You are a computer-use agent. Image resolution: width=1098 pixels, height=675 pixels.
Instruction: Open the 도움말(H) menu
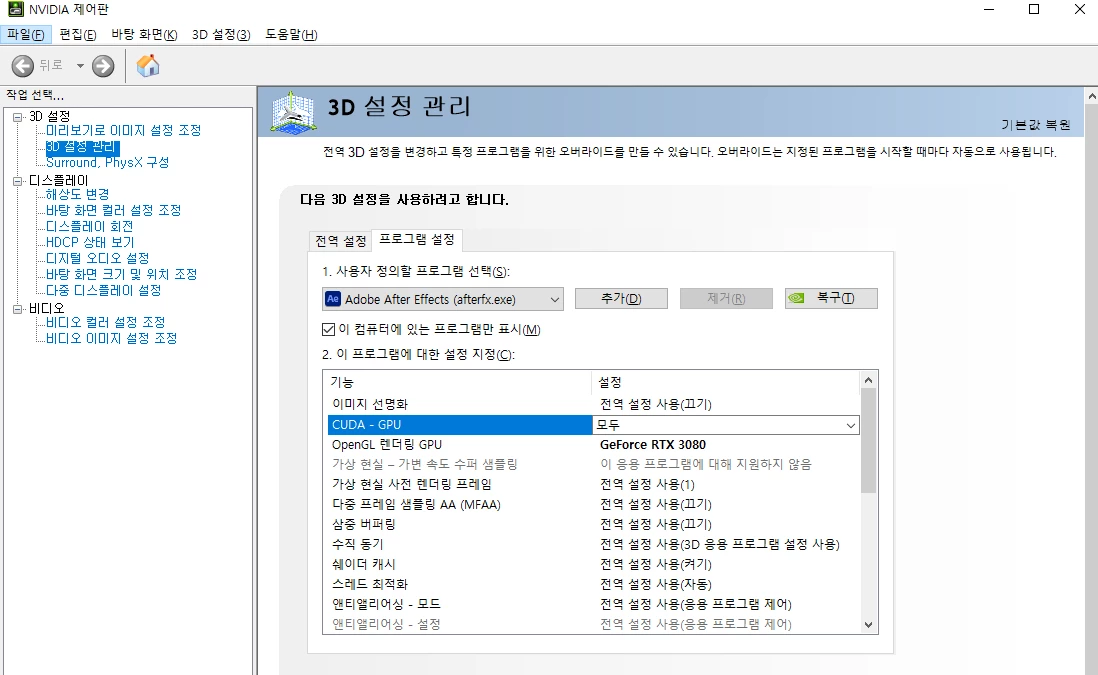pos(291,34)
